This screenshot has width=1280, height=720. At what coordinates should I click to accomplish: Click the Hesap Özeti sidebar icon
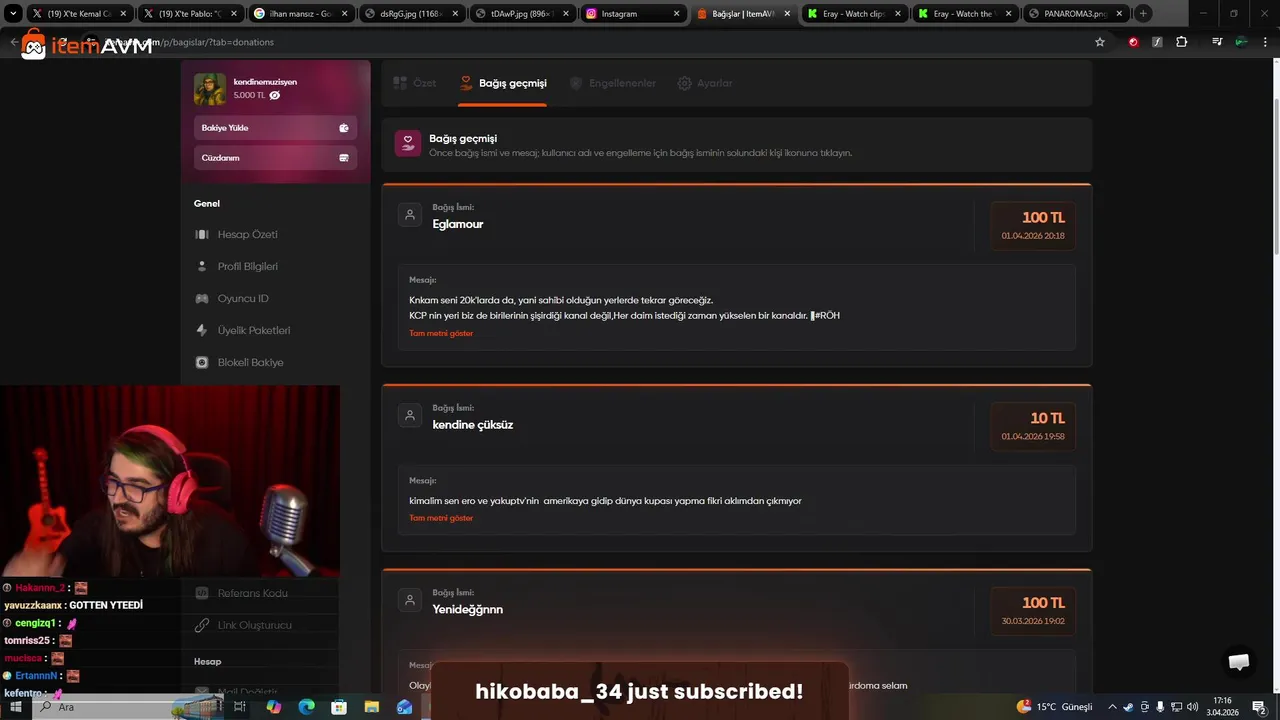pyautogui.click(x=202, y=234)
